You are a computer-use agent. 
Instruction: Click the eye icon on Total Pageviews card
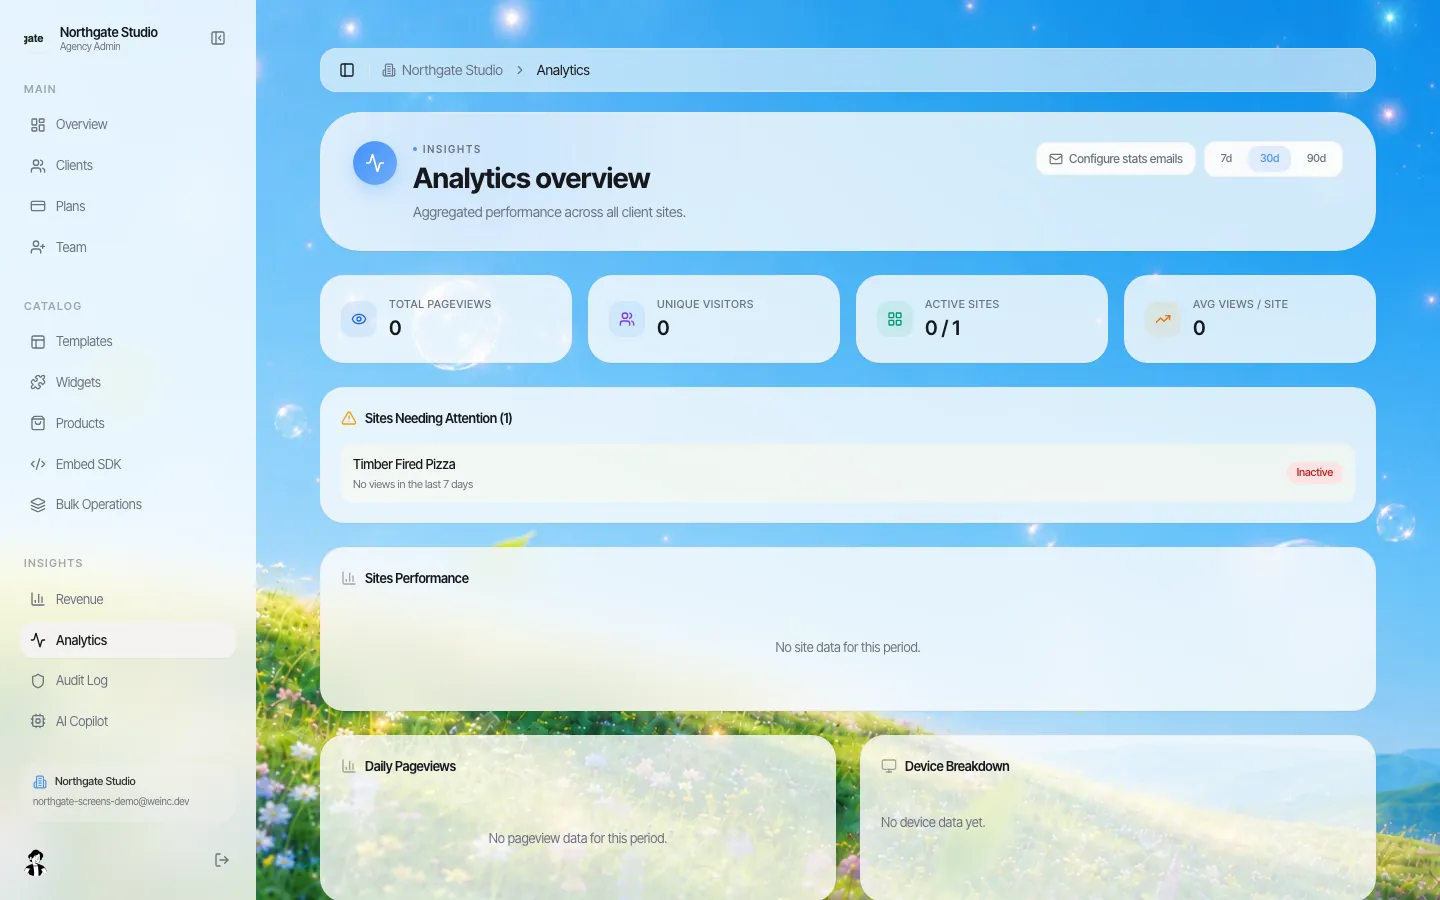click(359, 319)
